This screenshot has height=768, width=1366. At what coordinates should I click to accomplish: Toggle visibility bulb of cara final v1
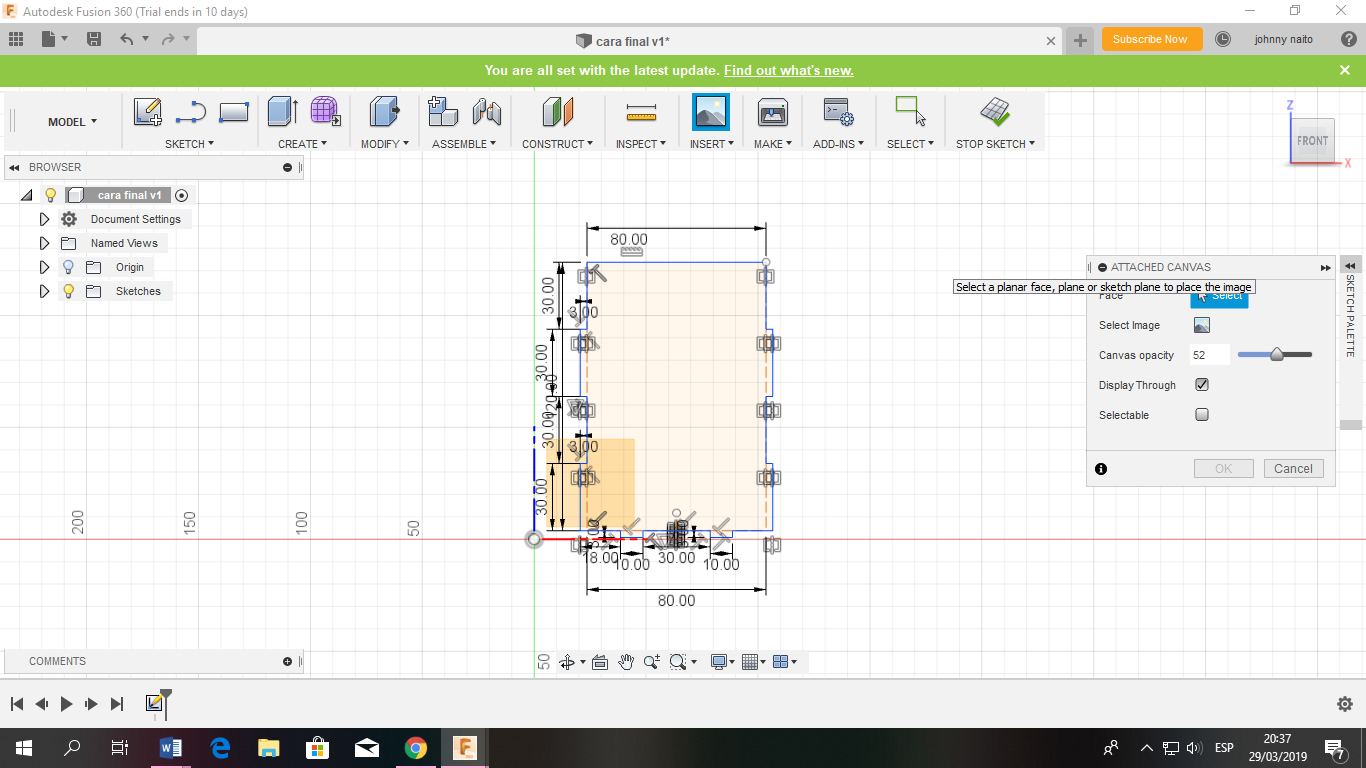coord(50,195)
